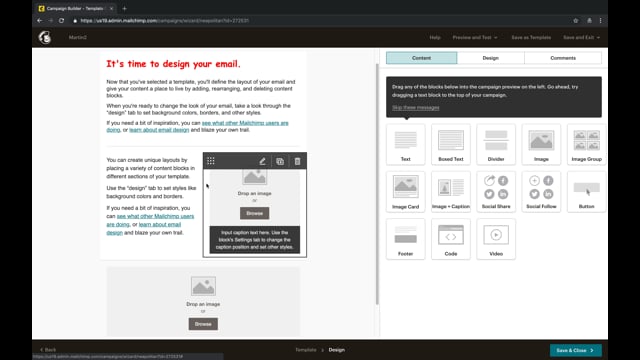Screen dimensions: 640x360
Task: Close the Campaign Builder browser tab
Action: tap(111, 8)
